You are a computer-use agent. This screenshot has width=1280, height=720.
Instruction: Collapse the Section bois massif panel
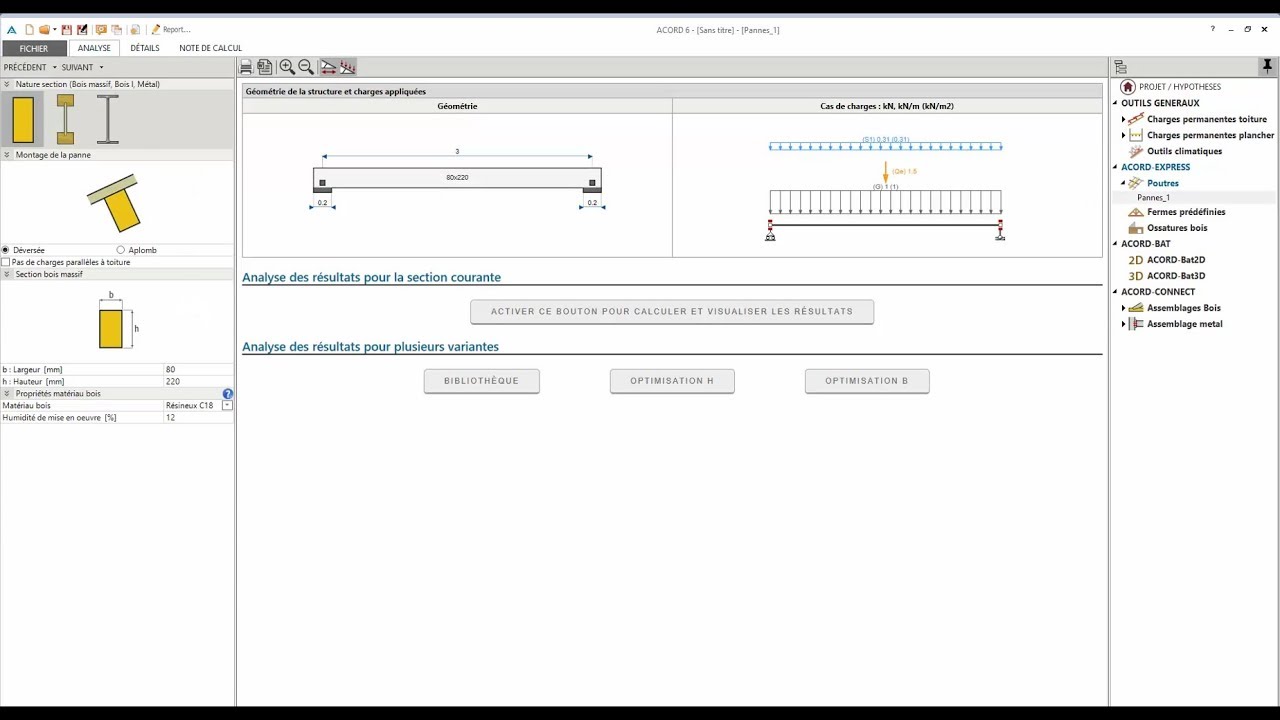[7, 274]
